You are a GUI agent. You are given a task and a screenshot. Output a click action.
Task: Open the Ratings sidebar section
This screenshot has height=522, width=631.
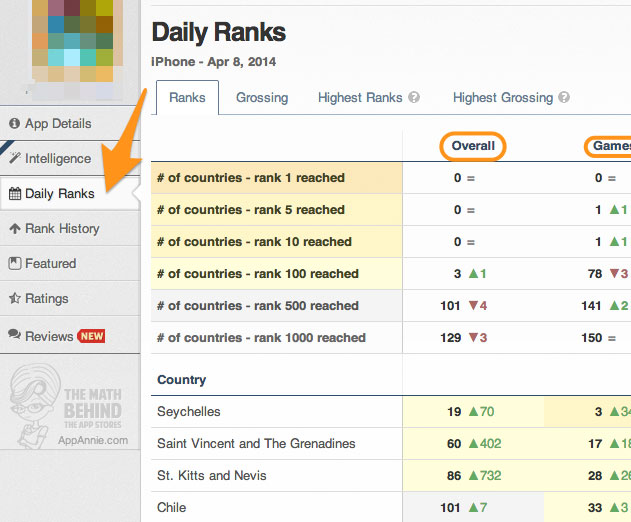coord(70,299)
